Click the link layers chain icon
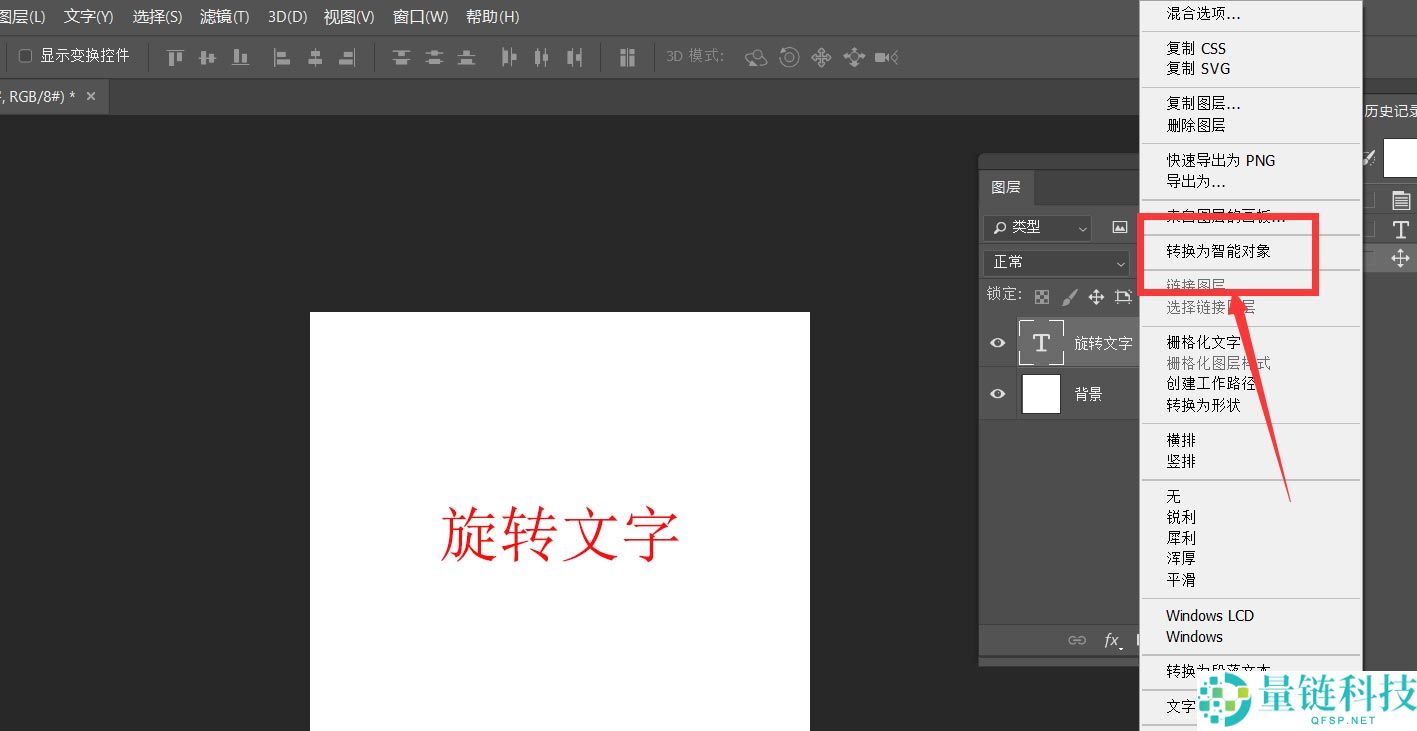The height and width of the screenshot is (731, 1417). [1077, 640]
